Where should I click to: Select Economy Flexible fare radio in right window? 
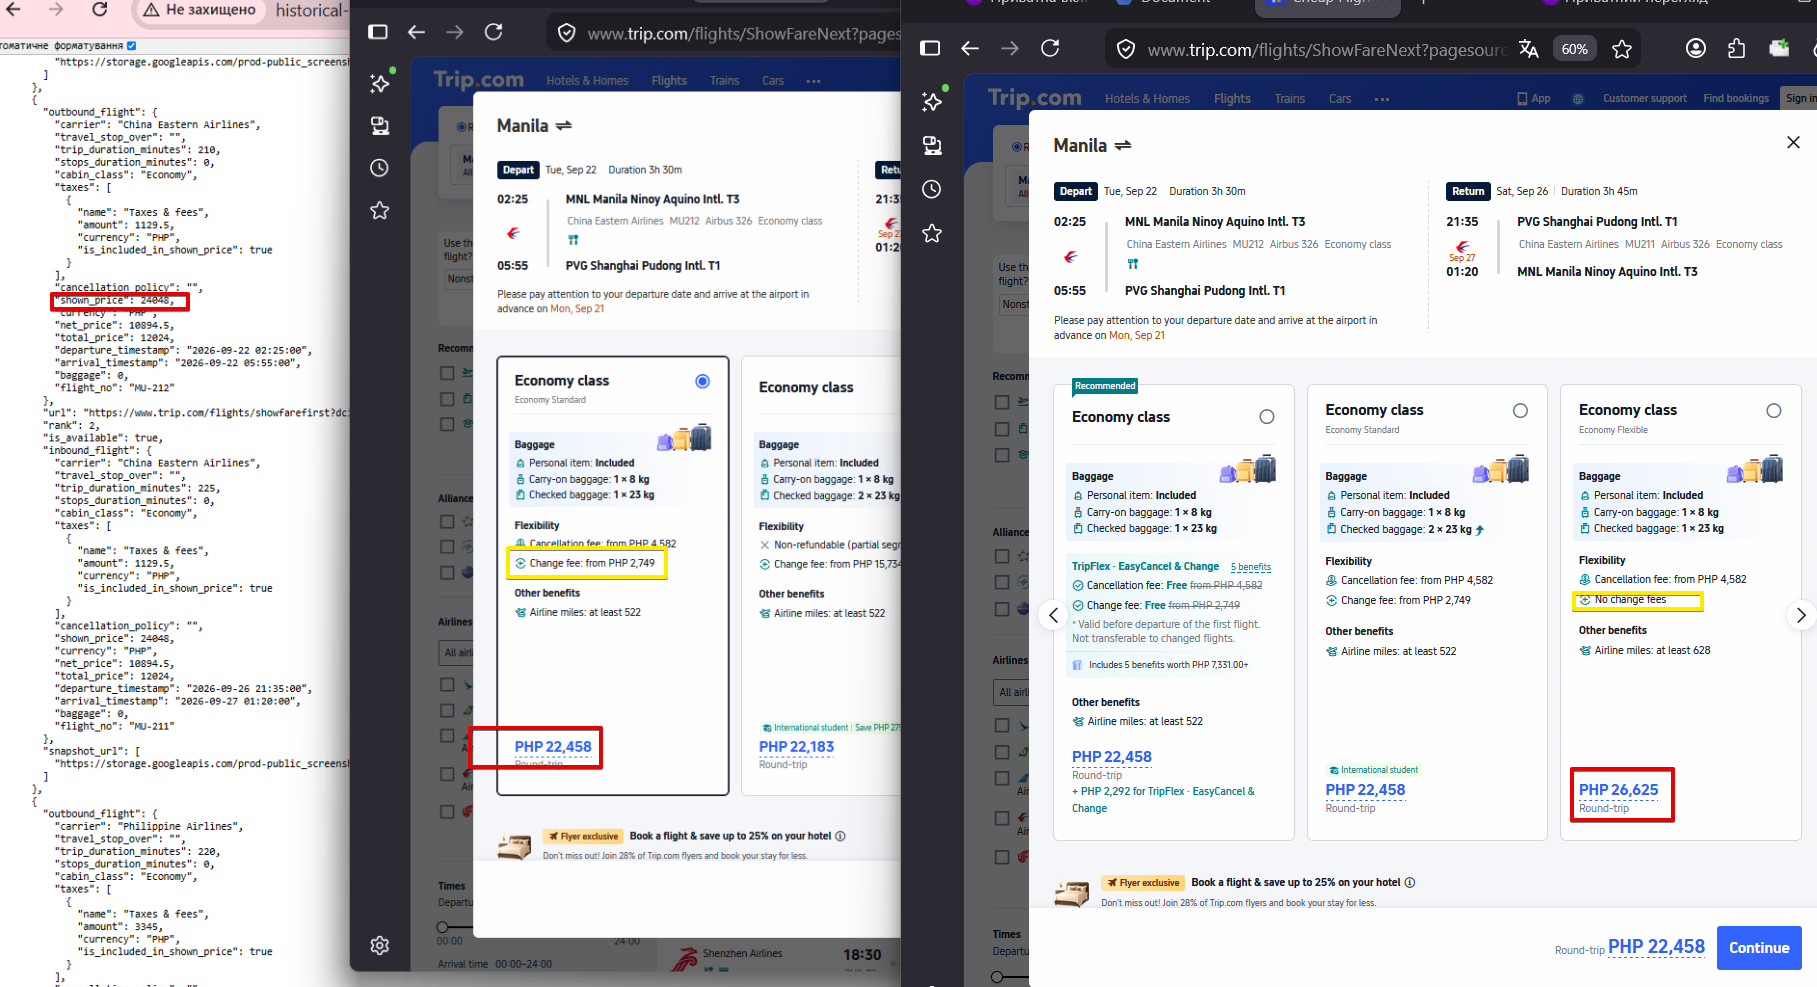point(1774,410)
